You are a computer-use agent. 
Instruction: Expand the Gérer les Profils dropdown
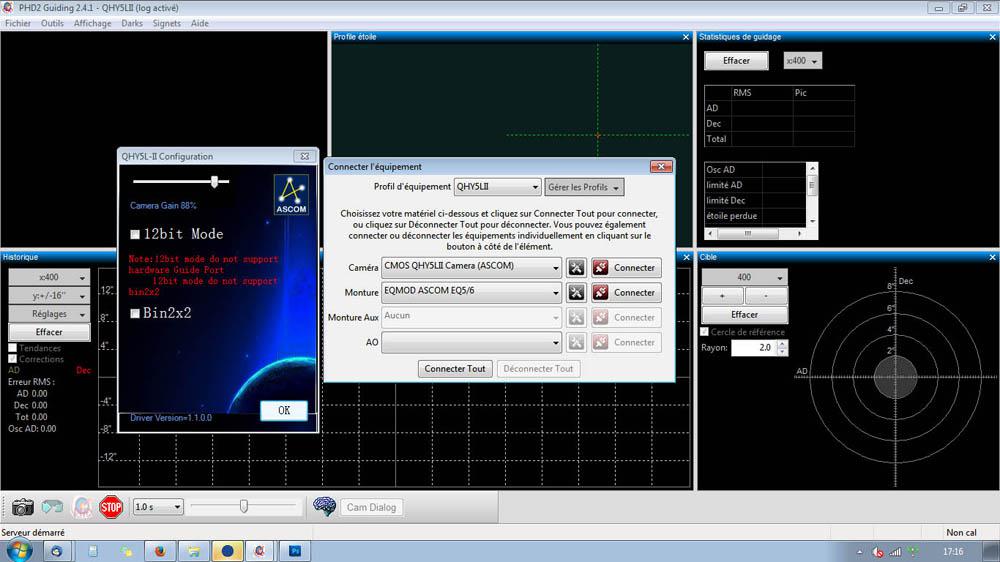(x=584, y=187)
